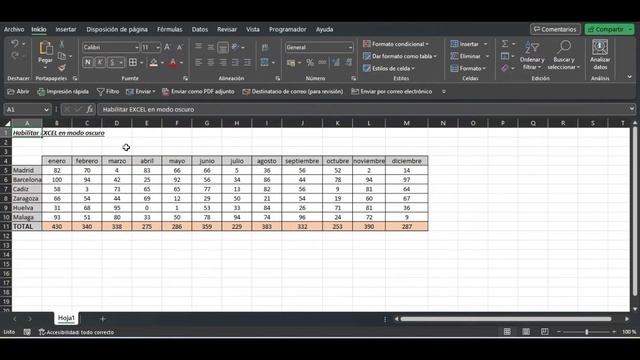
Task: Open the font size 11 dropdown
Action: (158, 48)
